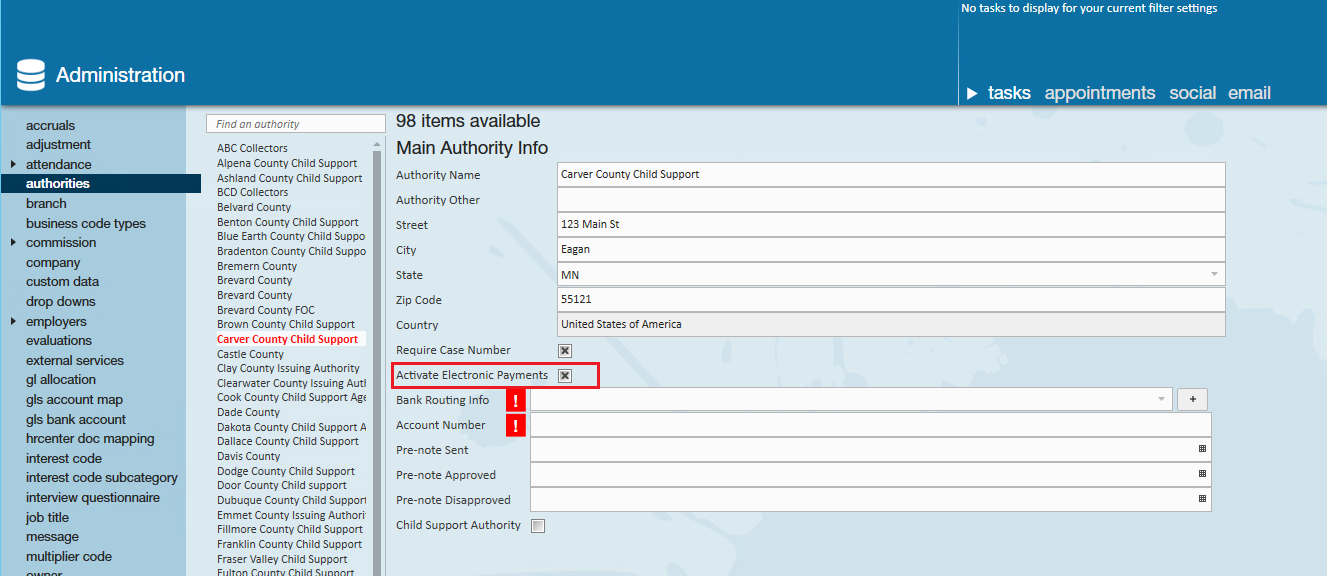The image size is (1327, 576).
Task: Open gls account map section
Action: click(74, 399)
